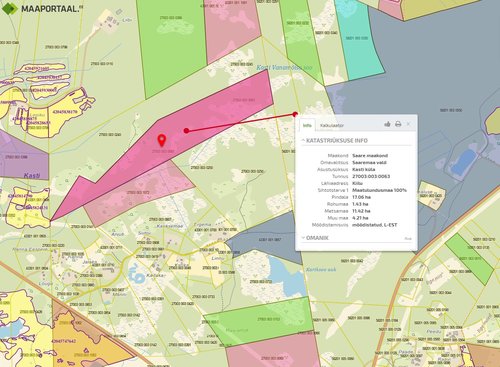Image resolution: width=500 pixels, height=367 pixels.
Task: Click the red location pin marker
Action: point(162,140)
